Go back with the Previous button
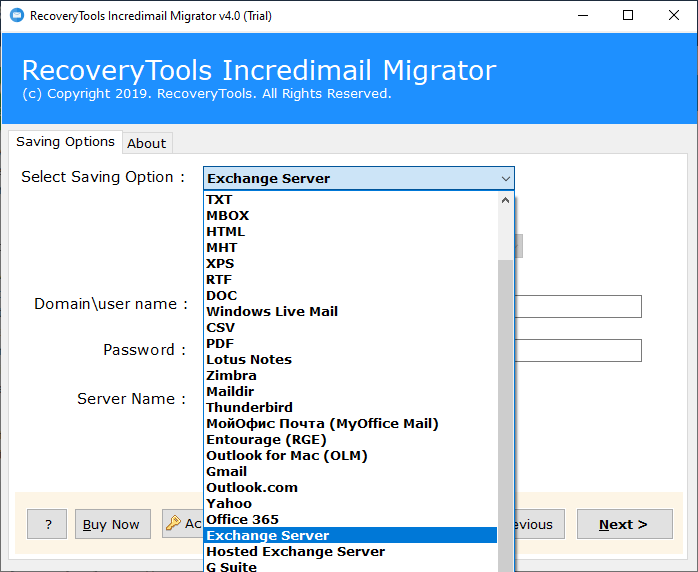This screenshot has height=572, width=698. point(540,524)
